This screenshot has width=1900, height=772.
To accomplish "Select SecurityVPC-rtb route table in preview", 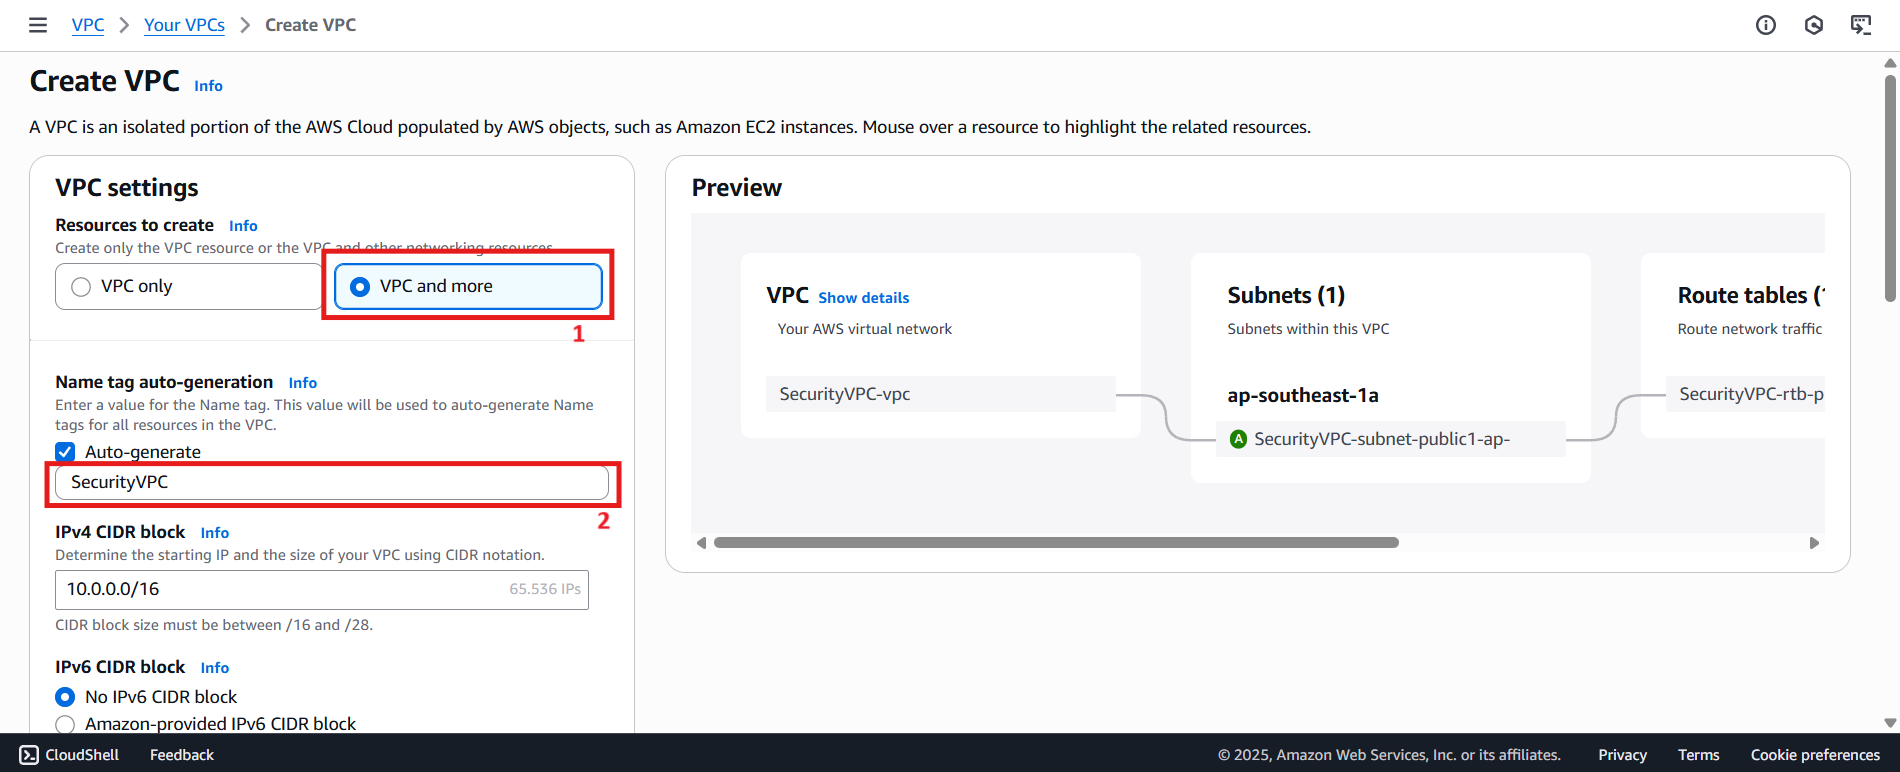I will tap(1745, 394).
